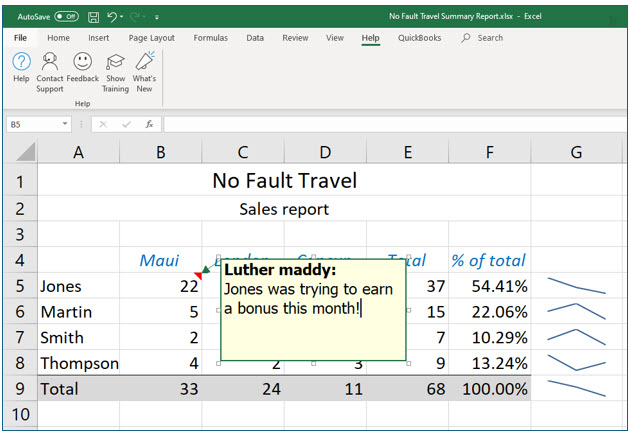Viewport: 630px width, 432px height.
Task: Click the formula bar Enter checkmark icon
Action: [x=127, y=125]
